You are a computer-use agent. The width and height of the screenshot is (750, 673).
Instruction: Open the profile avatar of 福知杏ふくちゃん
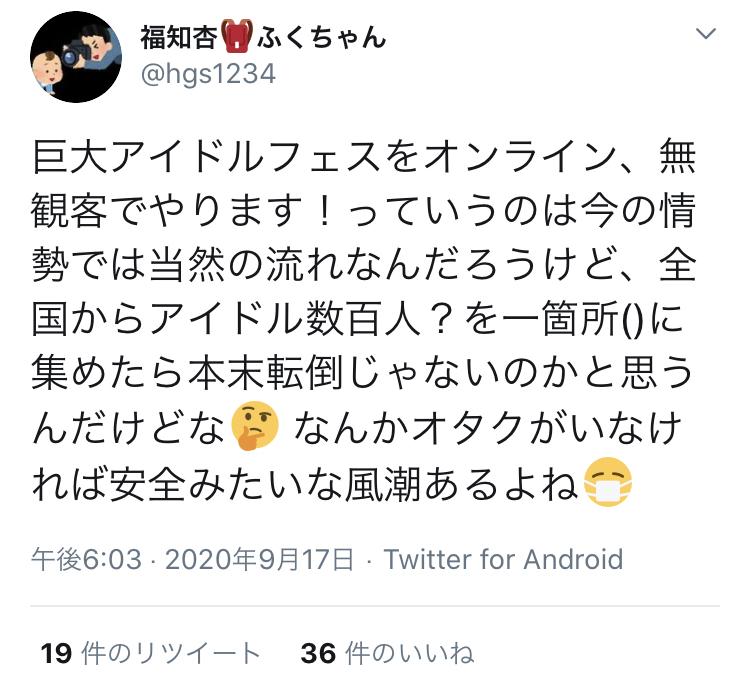(76, 57)
